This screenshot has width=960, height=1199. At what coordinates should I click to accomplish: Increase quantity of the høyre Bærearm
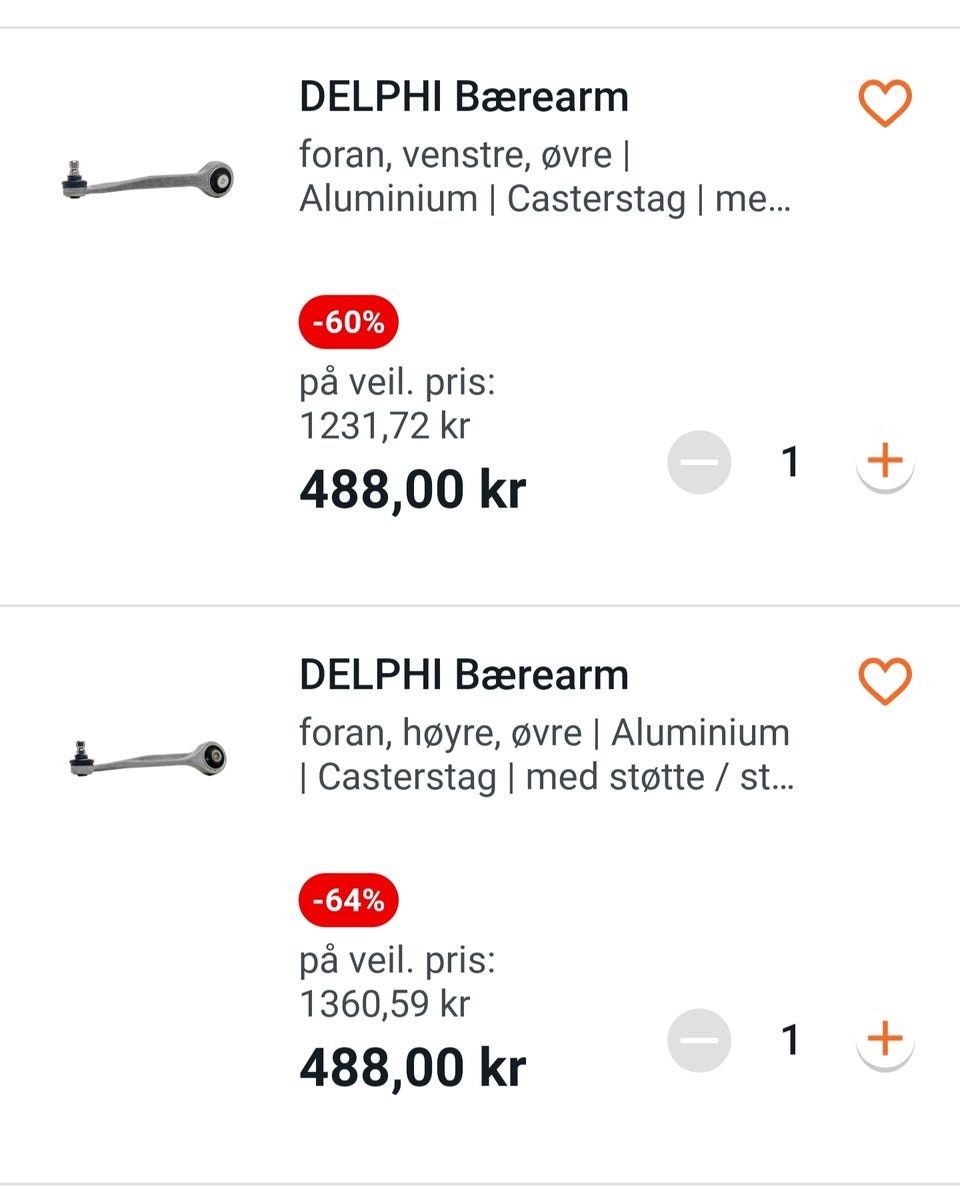(x=885, y=1040)
